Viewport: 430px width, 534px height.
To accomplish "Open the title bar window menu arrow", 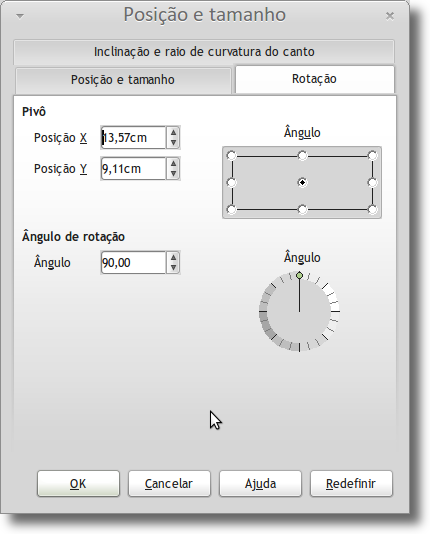I will tap(20, 16).
